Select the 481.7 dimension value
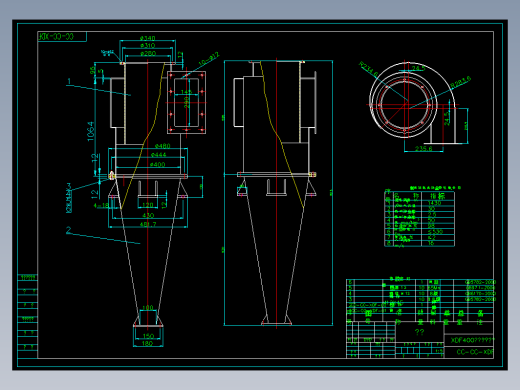This screenshot has height=390, width=520. 148,224
